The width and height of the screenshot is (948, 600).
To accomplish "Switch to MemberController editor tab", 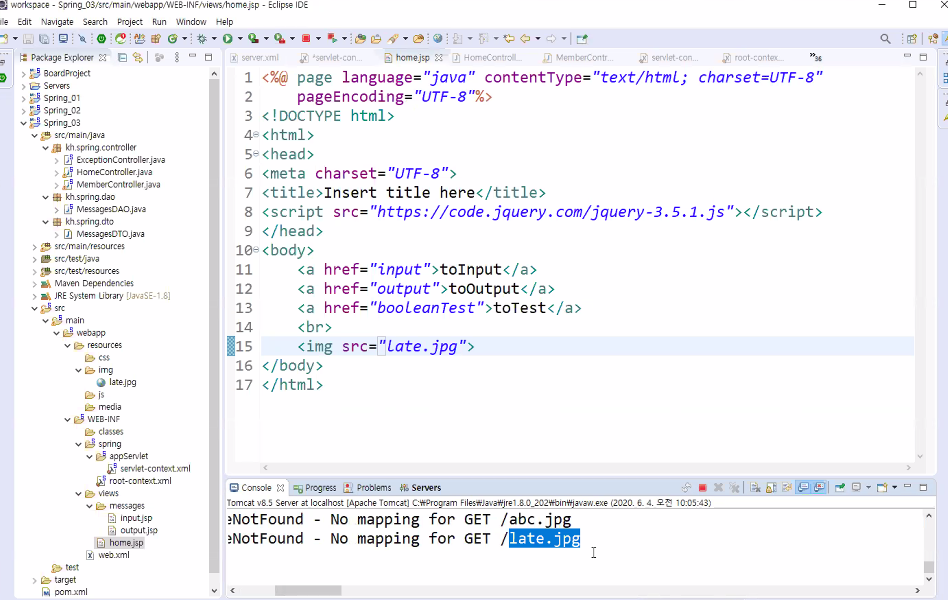I will tap(578, 57).
